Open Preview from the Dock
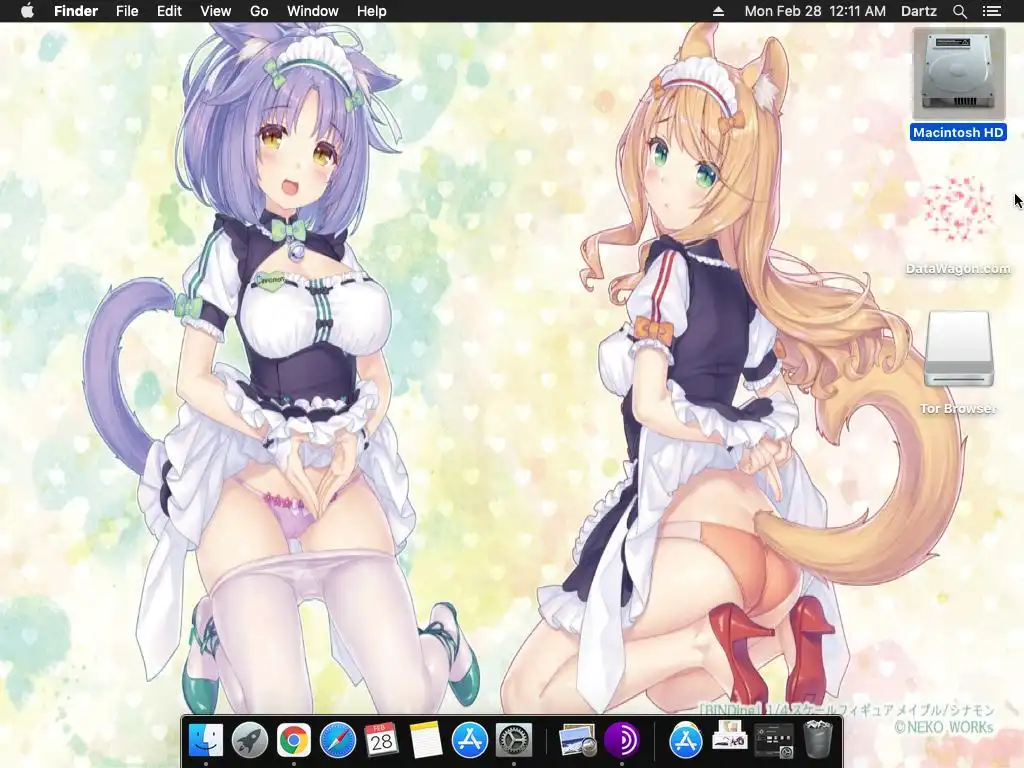This screenshot has width=1024, height=768. 577,740
